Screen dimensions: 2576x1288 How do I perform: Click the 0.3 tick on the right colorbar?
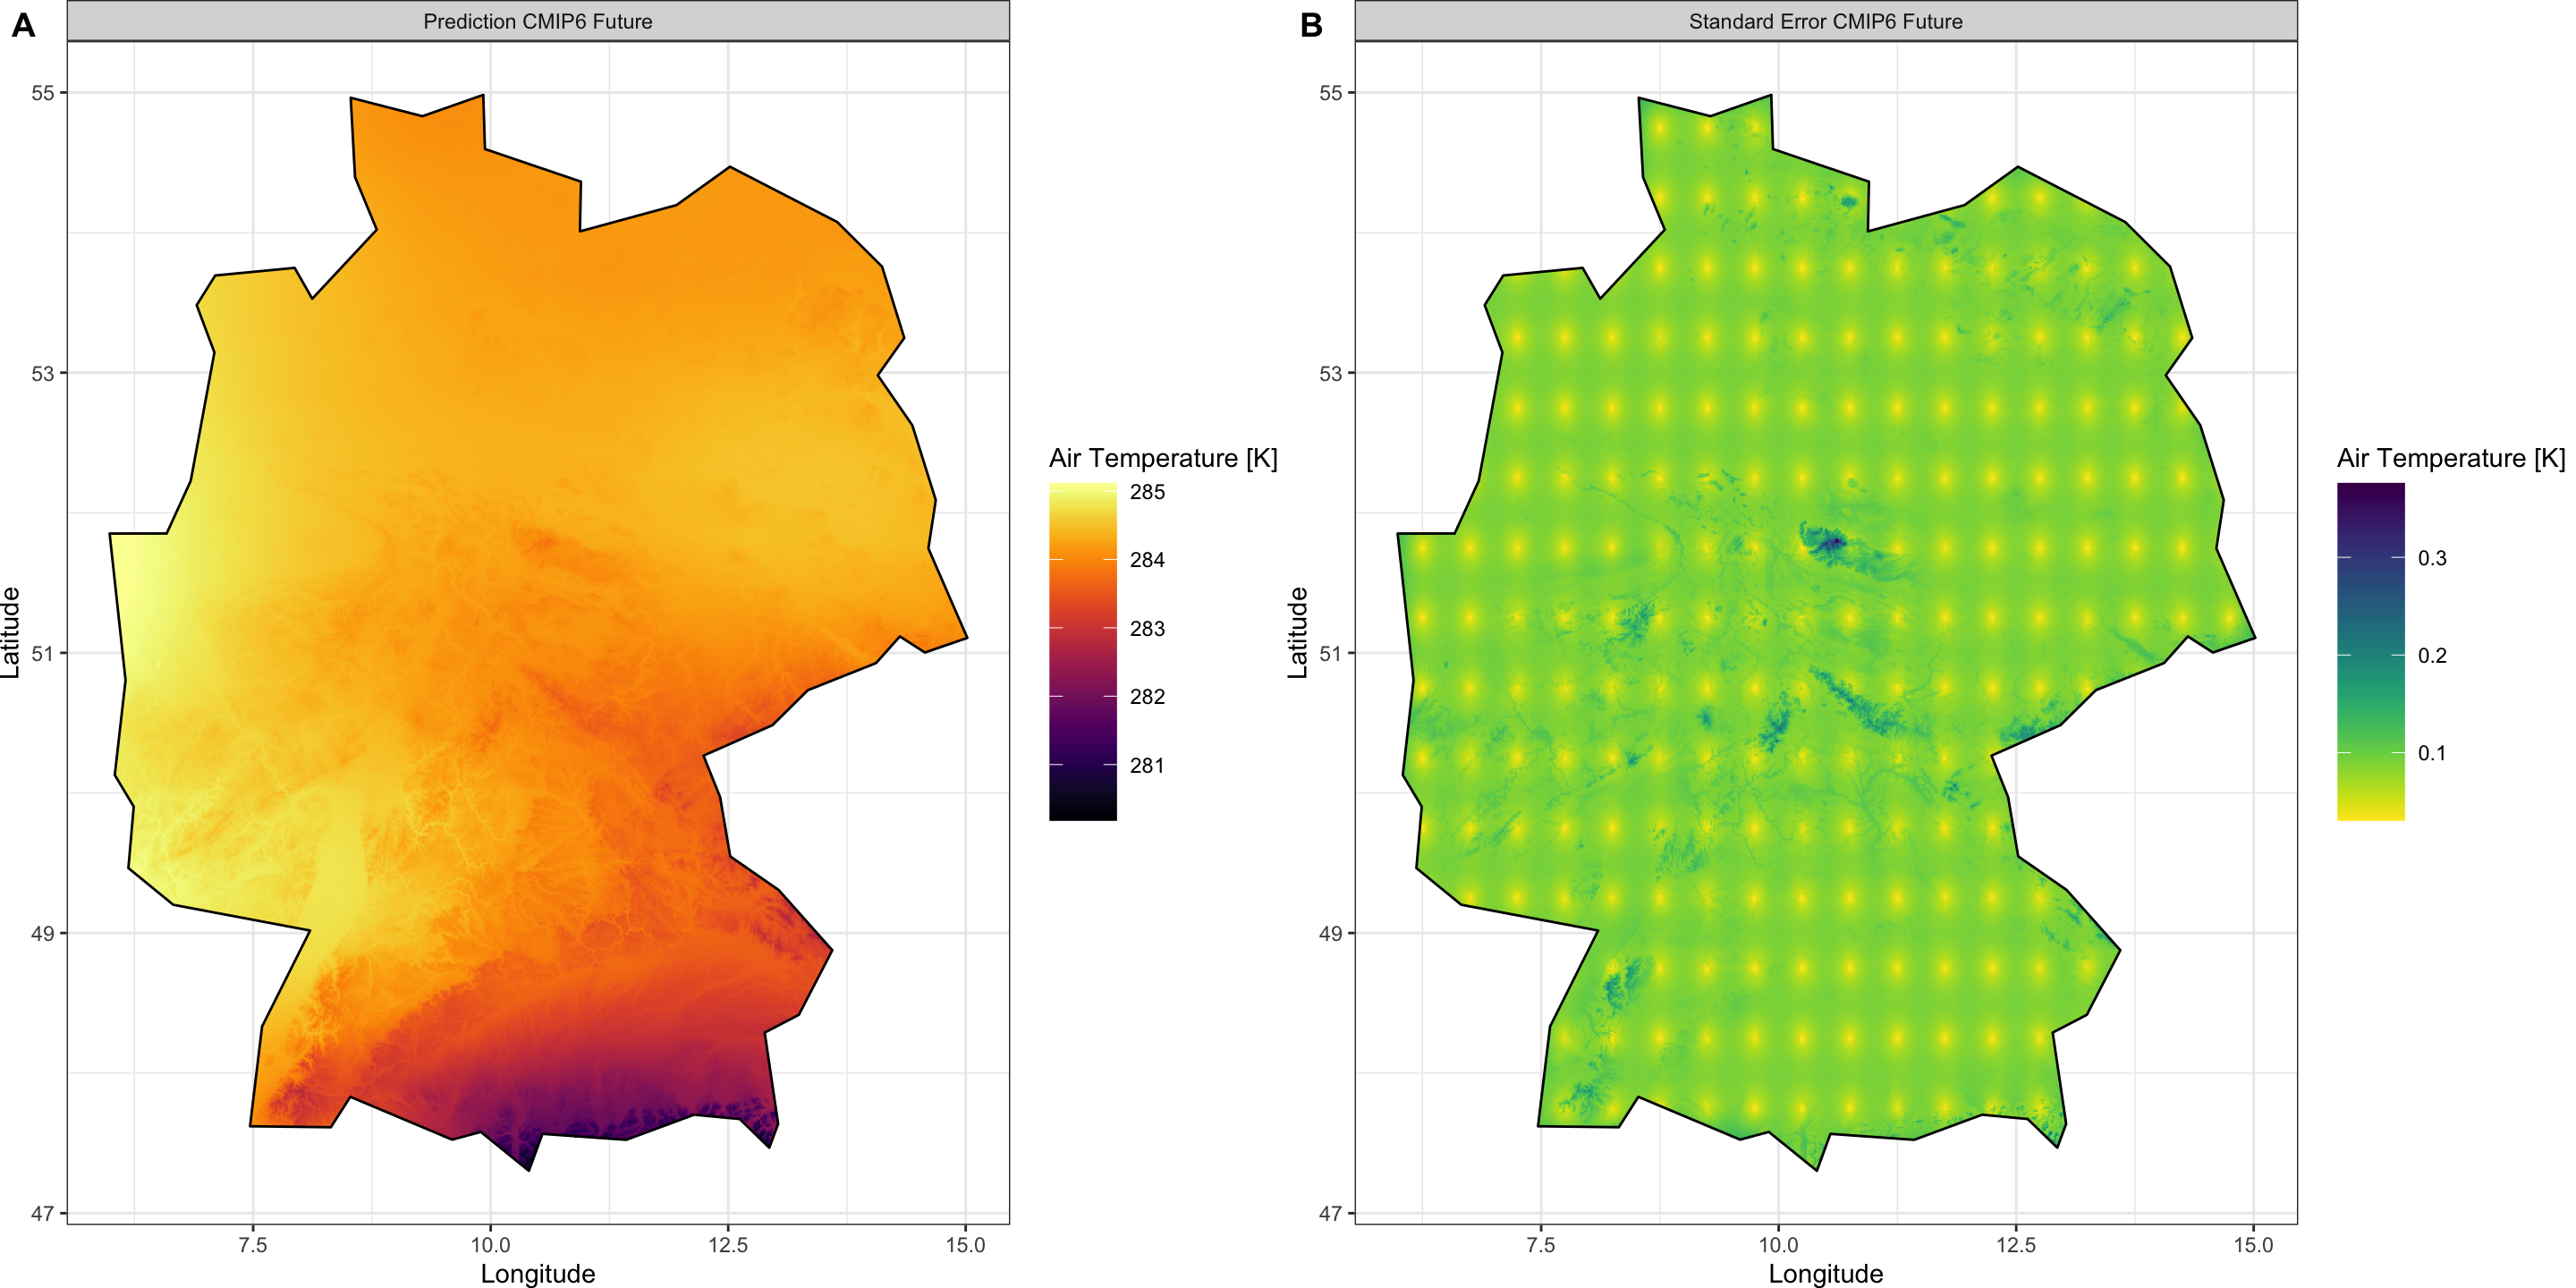click(2431, 558)
